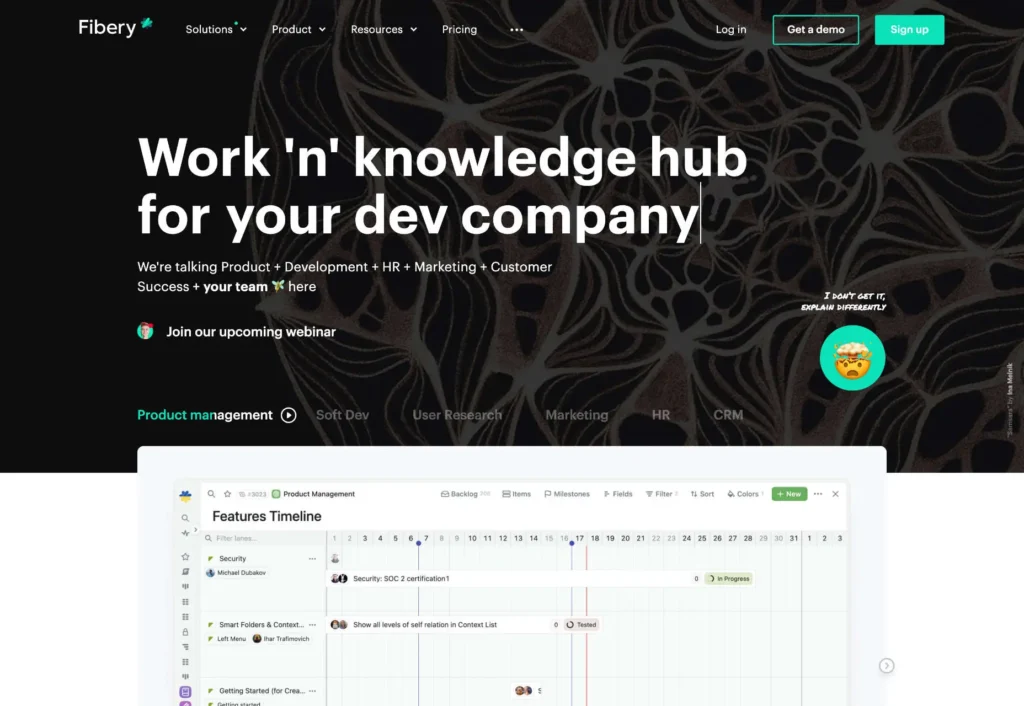
Task: Open the Fields settings
Action: tap(618, 494)
